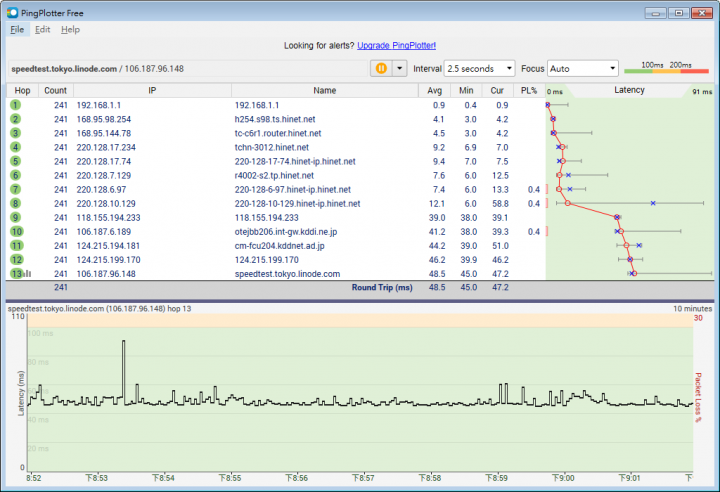This screenshot has height=492, width=720.
Task: Select hop 9 green circle icon
Action: [x=15, y=218]
